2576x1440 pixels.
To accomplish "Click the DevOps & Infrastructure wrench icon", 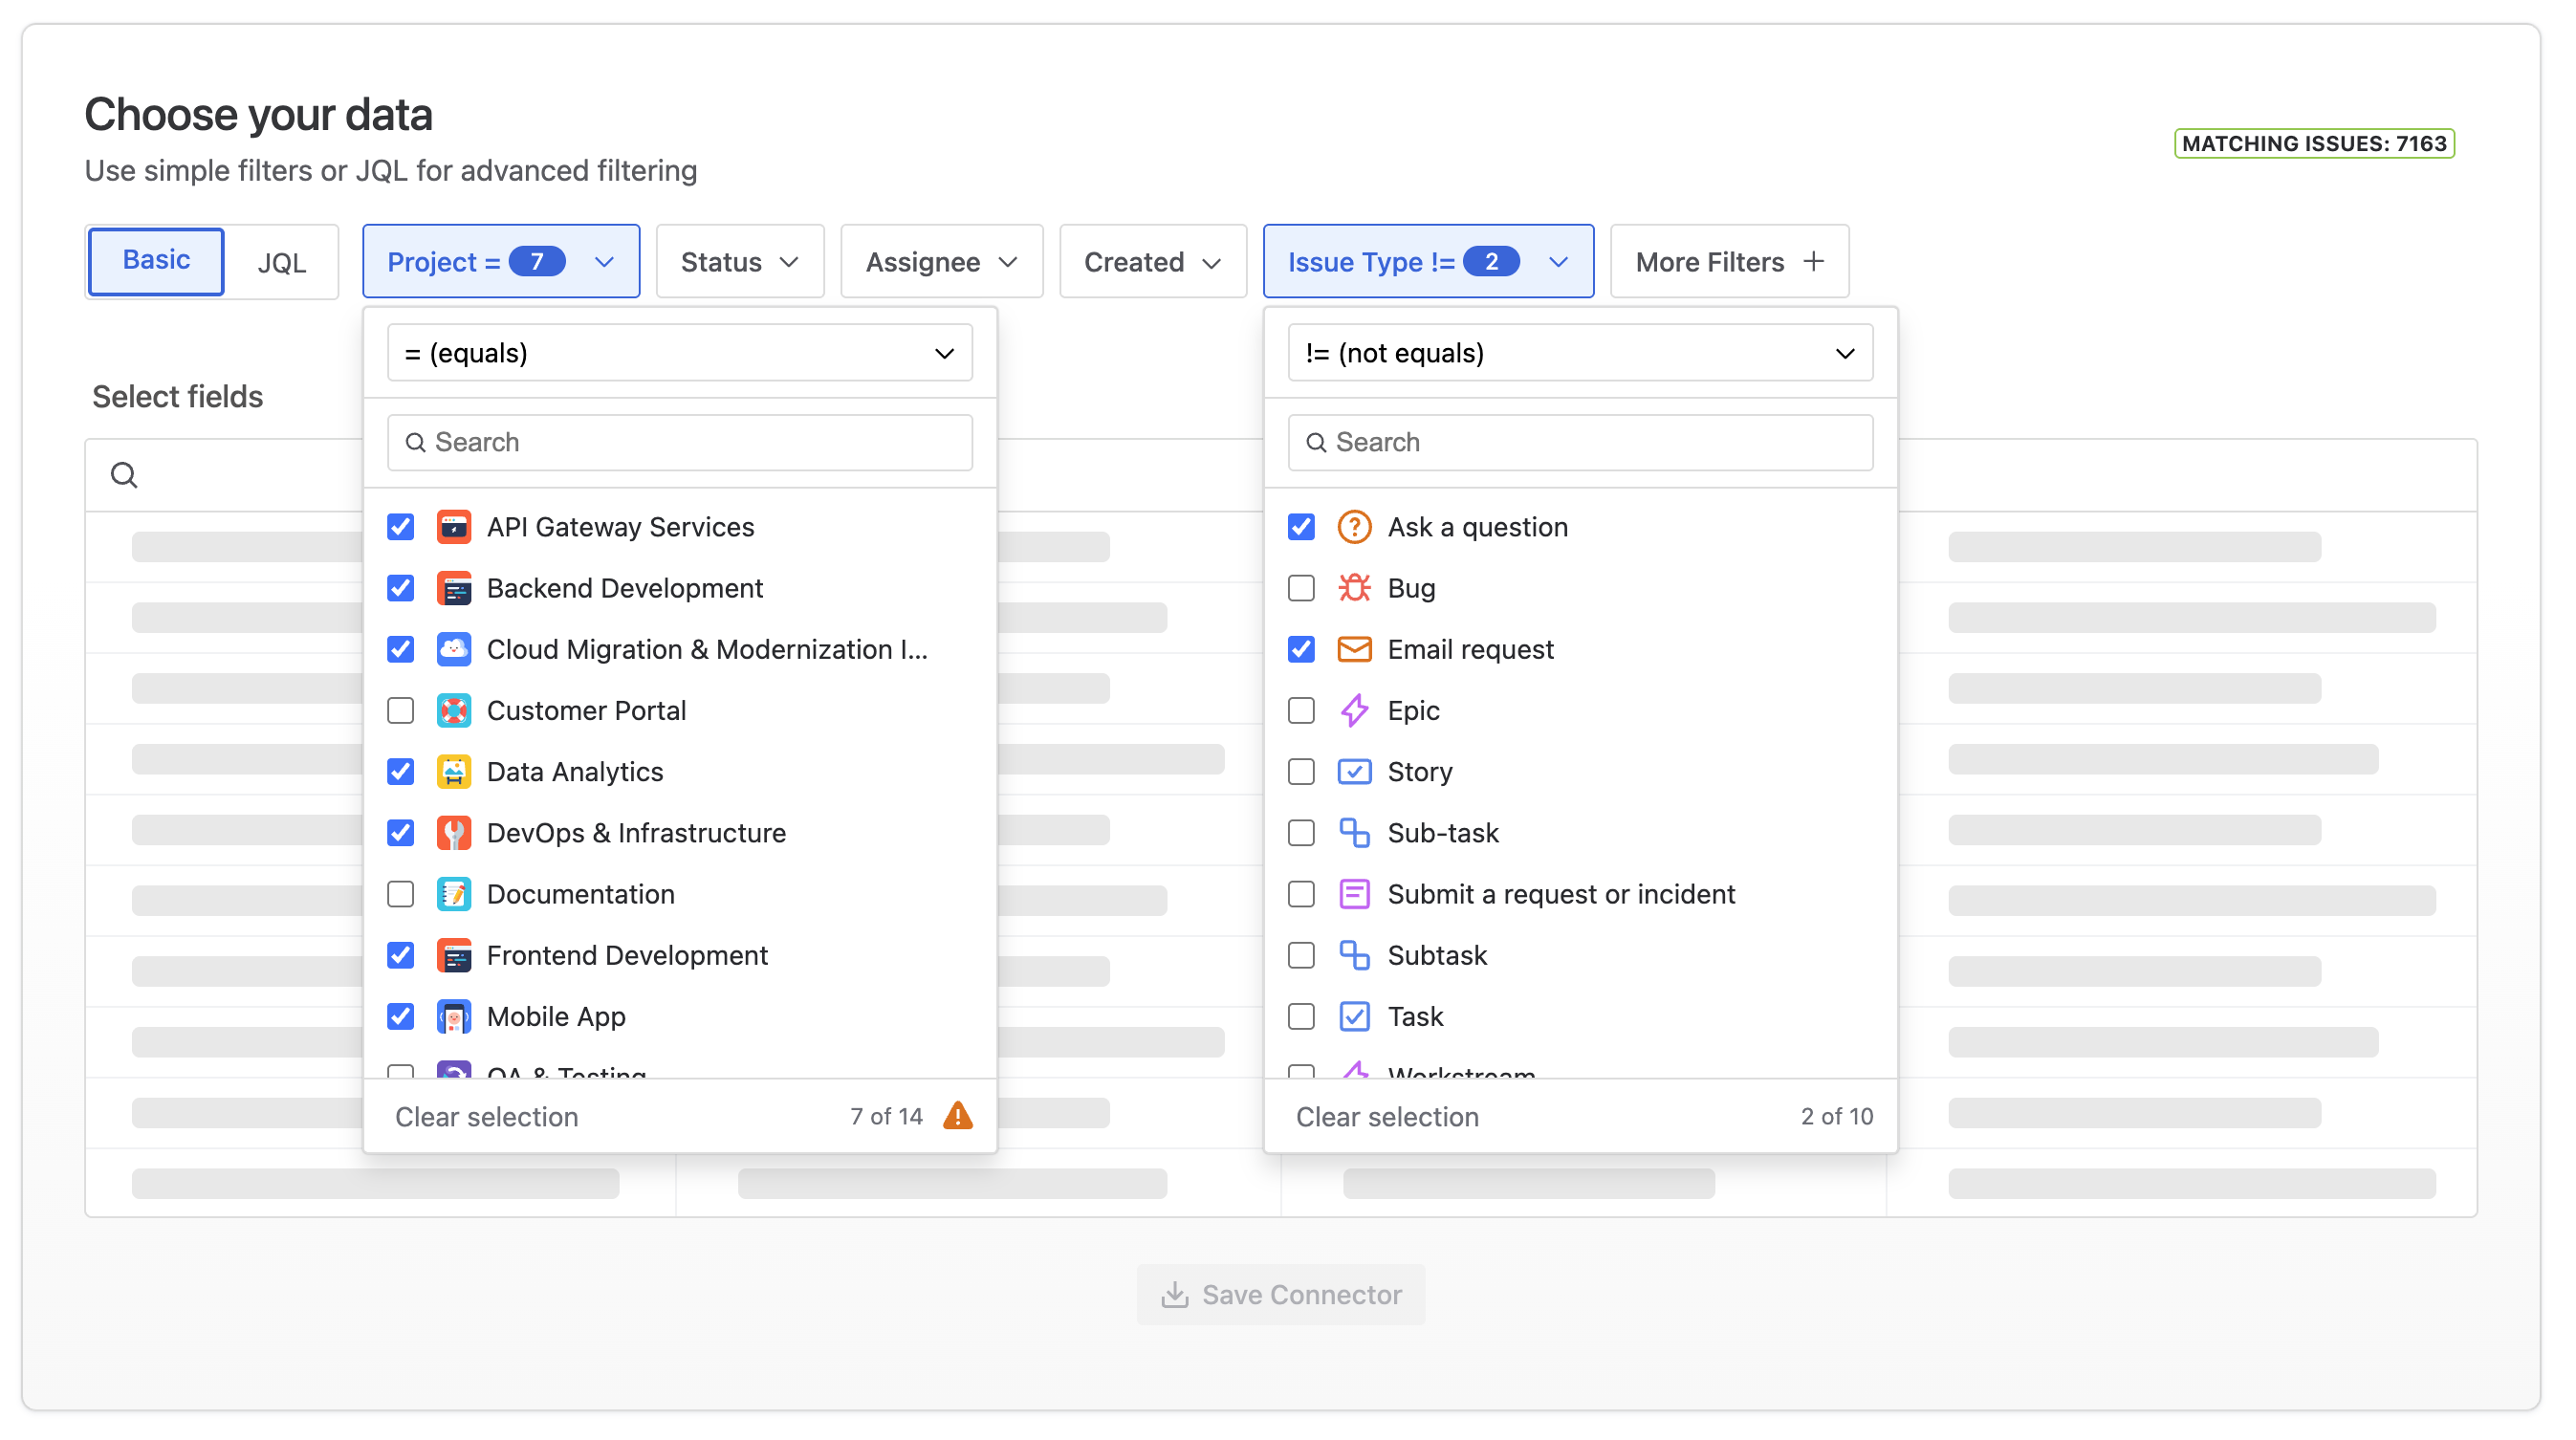I will coord(454,833).
